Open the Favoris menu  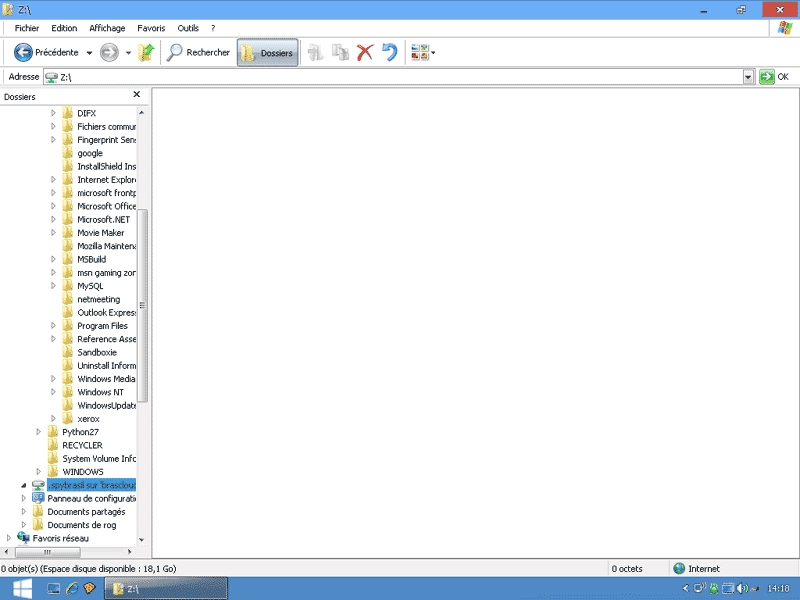[x=151, y=28]
